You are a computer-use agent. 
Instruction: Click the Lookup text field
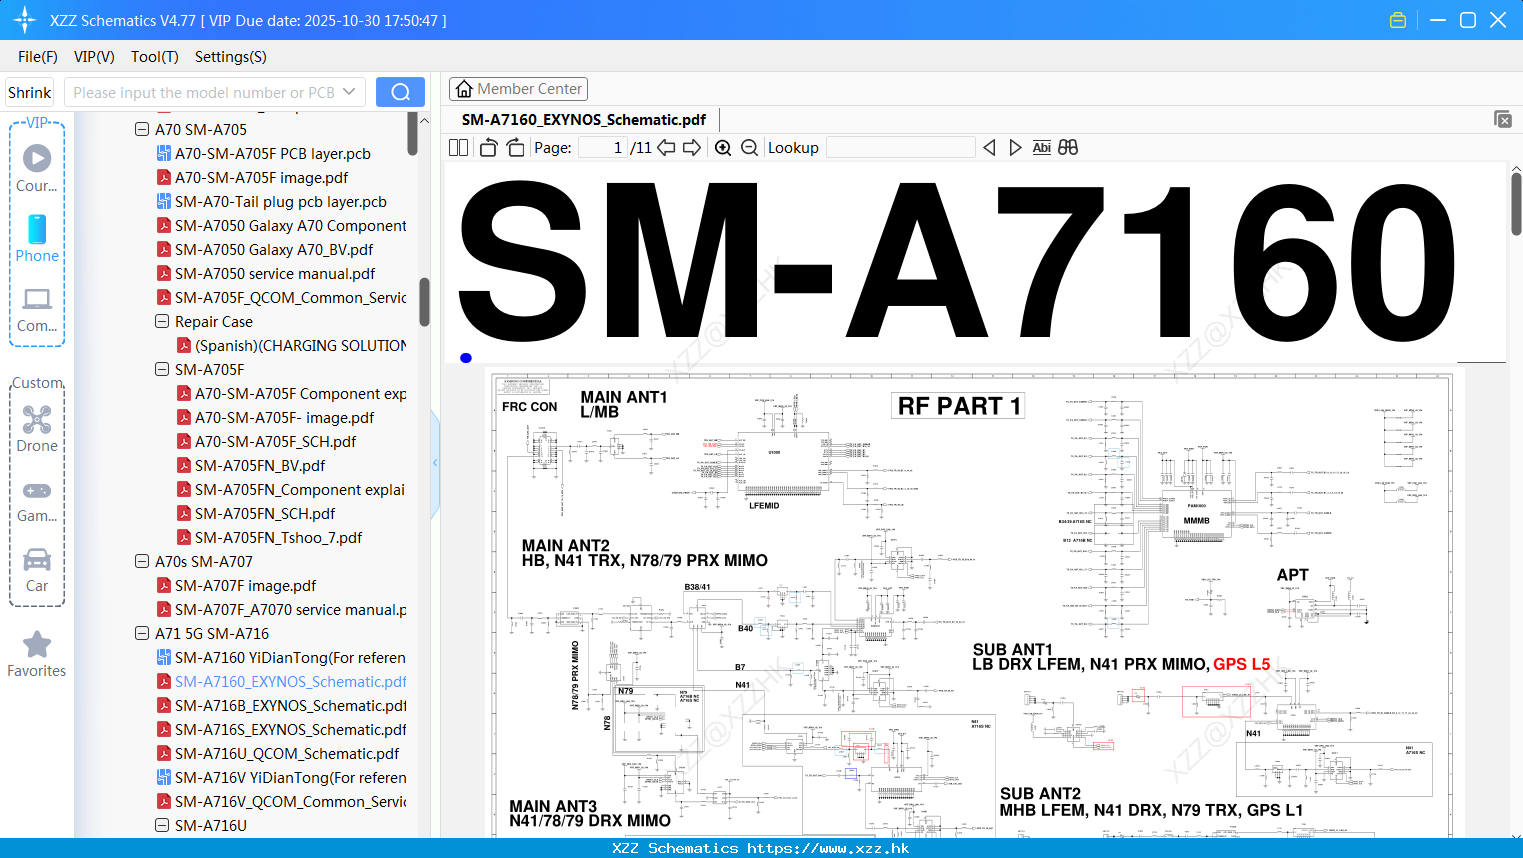[900, 148]
